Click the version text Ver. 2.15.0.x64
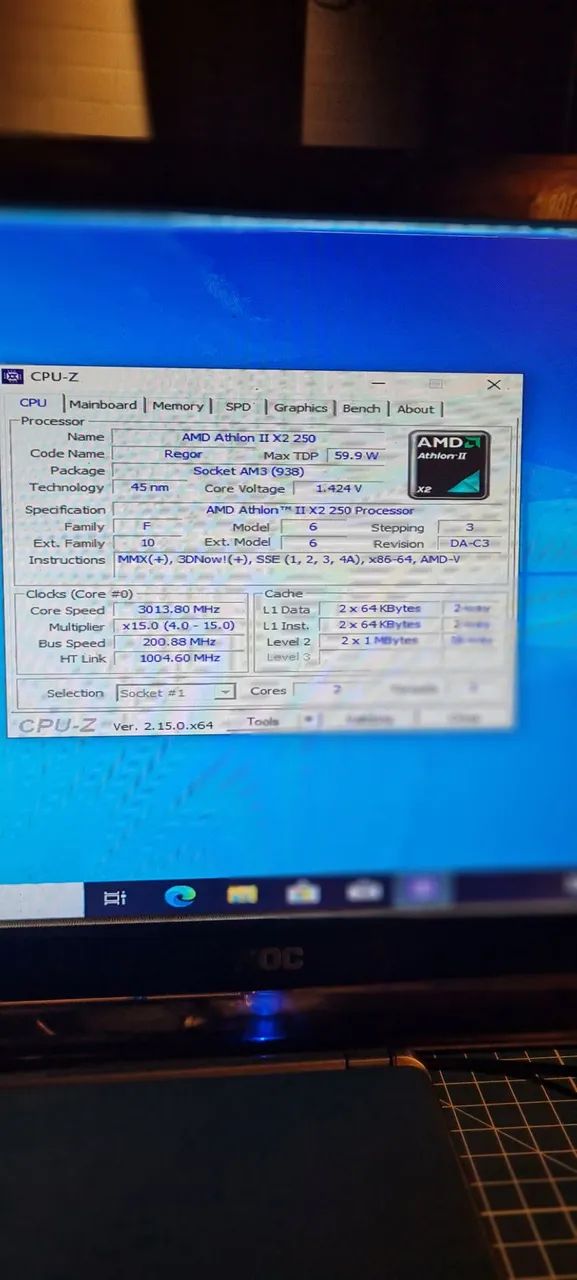 [x=163, y=726]
